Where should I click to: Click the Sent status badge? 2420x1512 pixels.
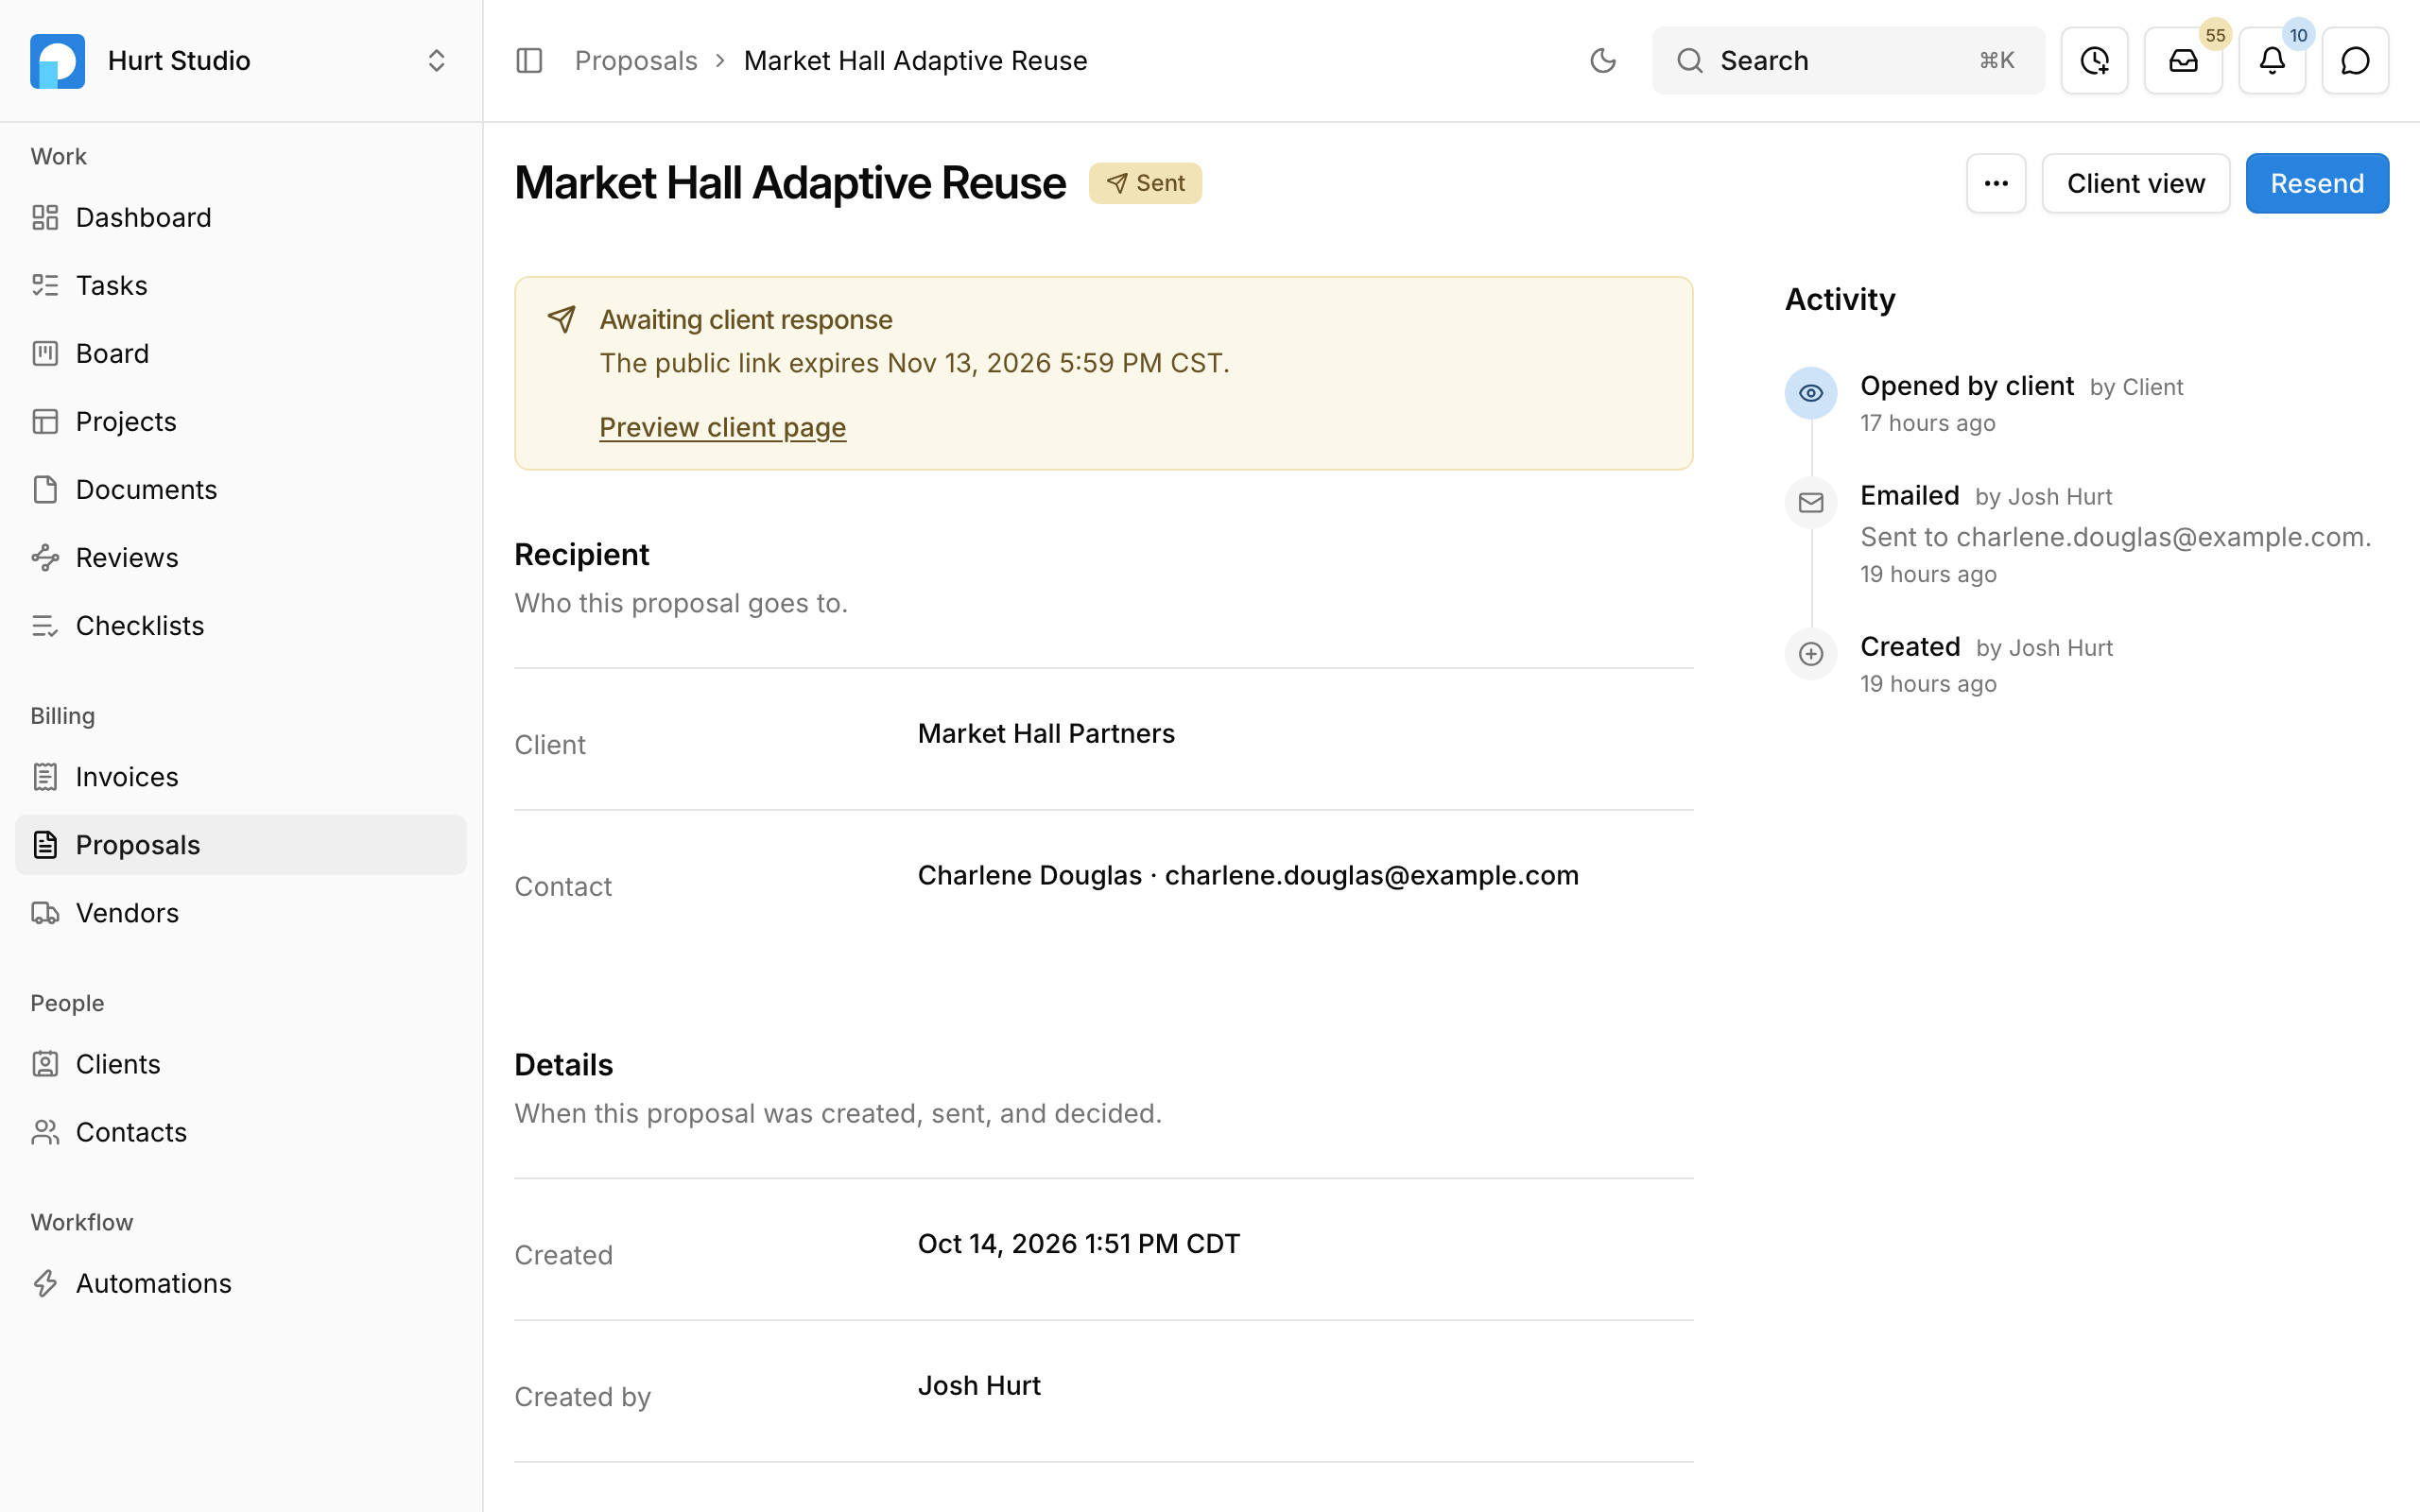[1145, 183]
